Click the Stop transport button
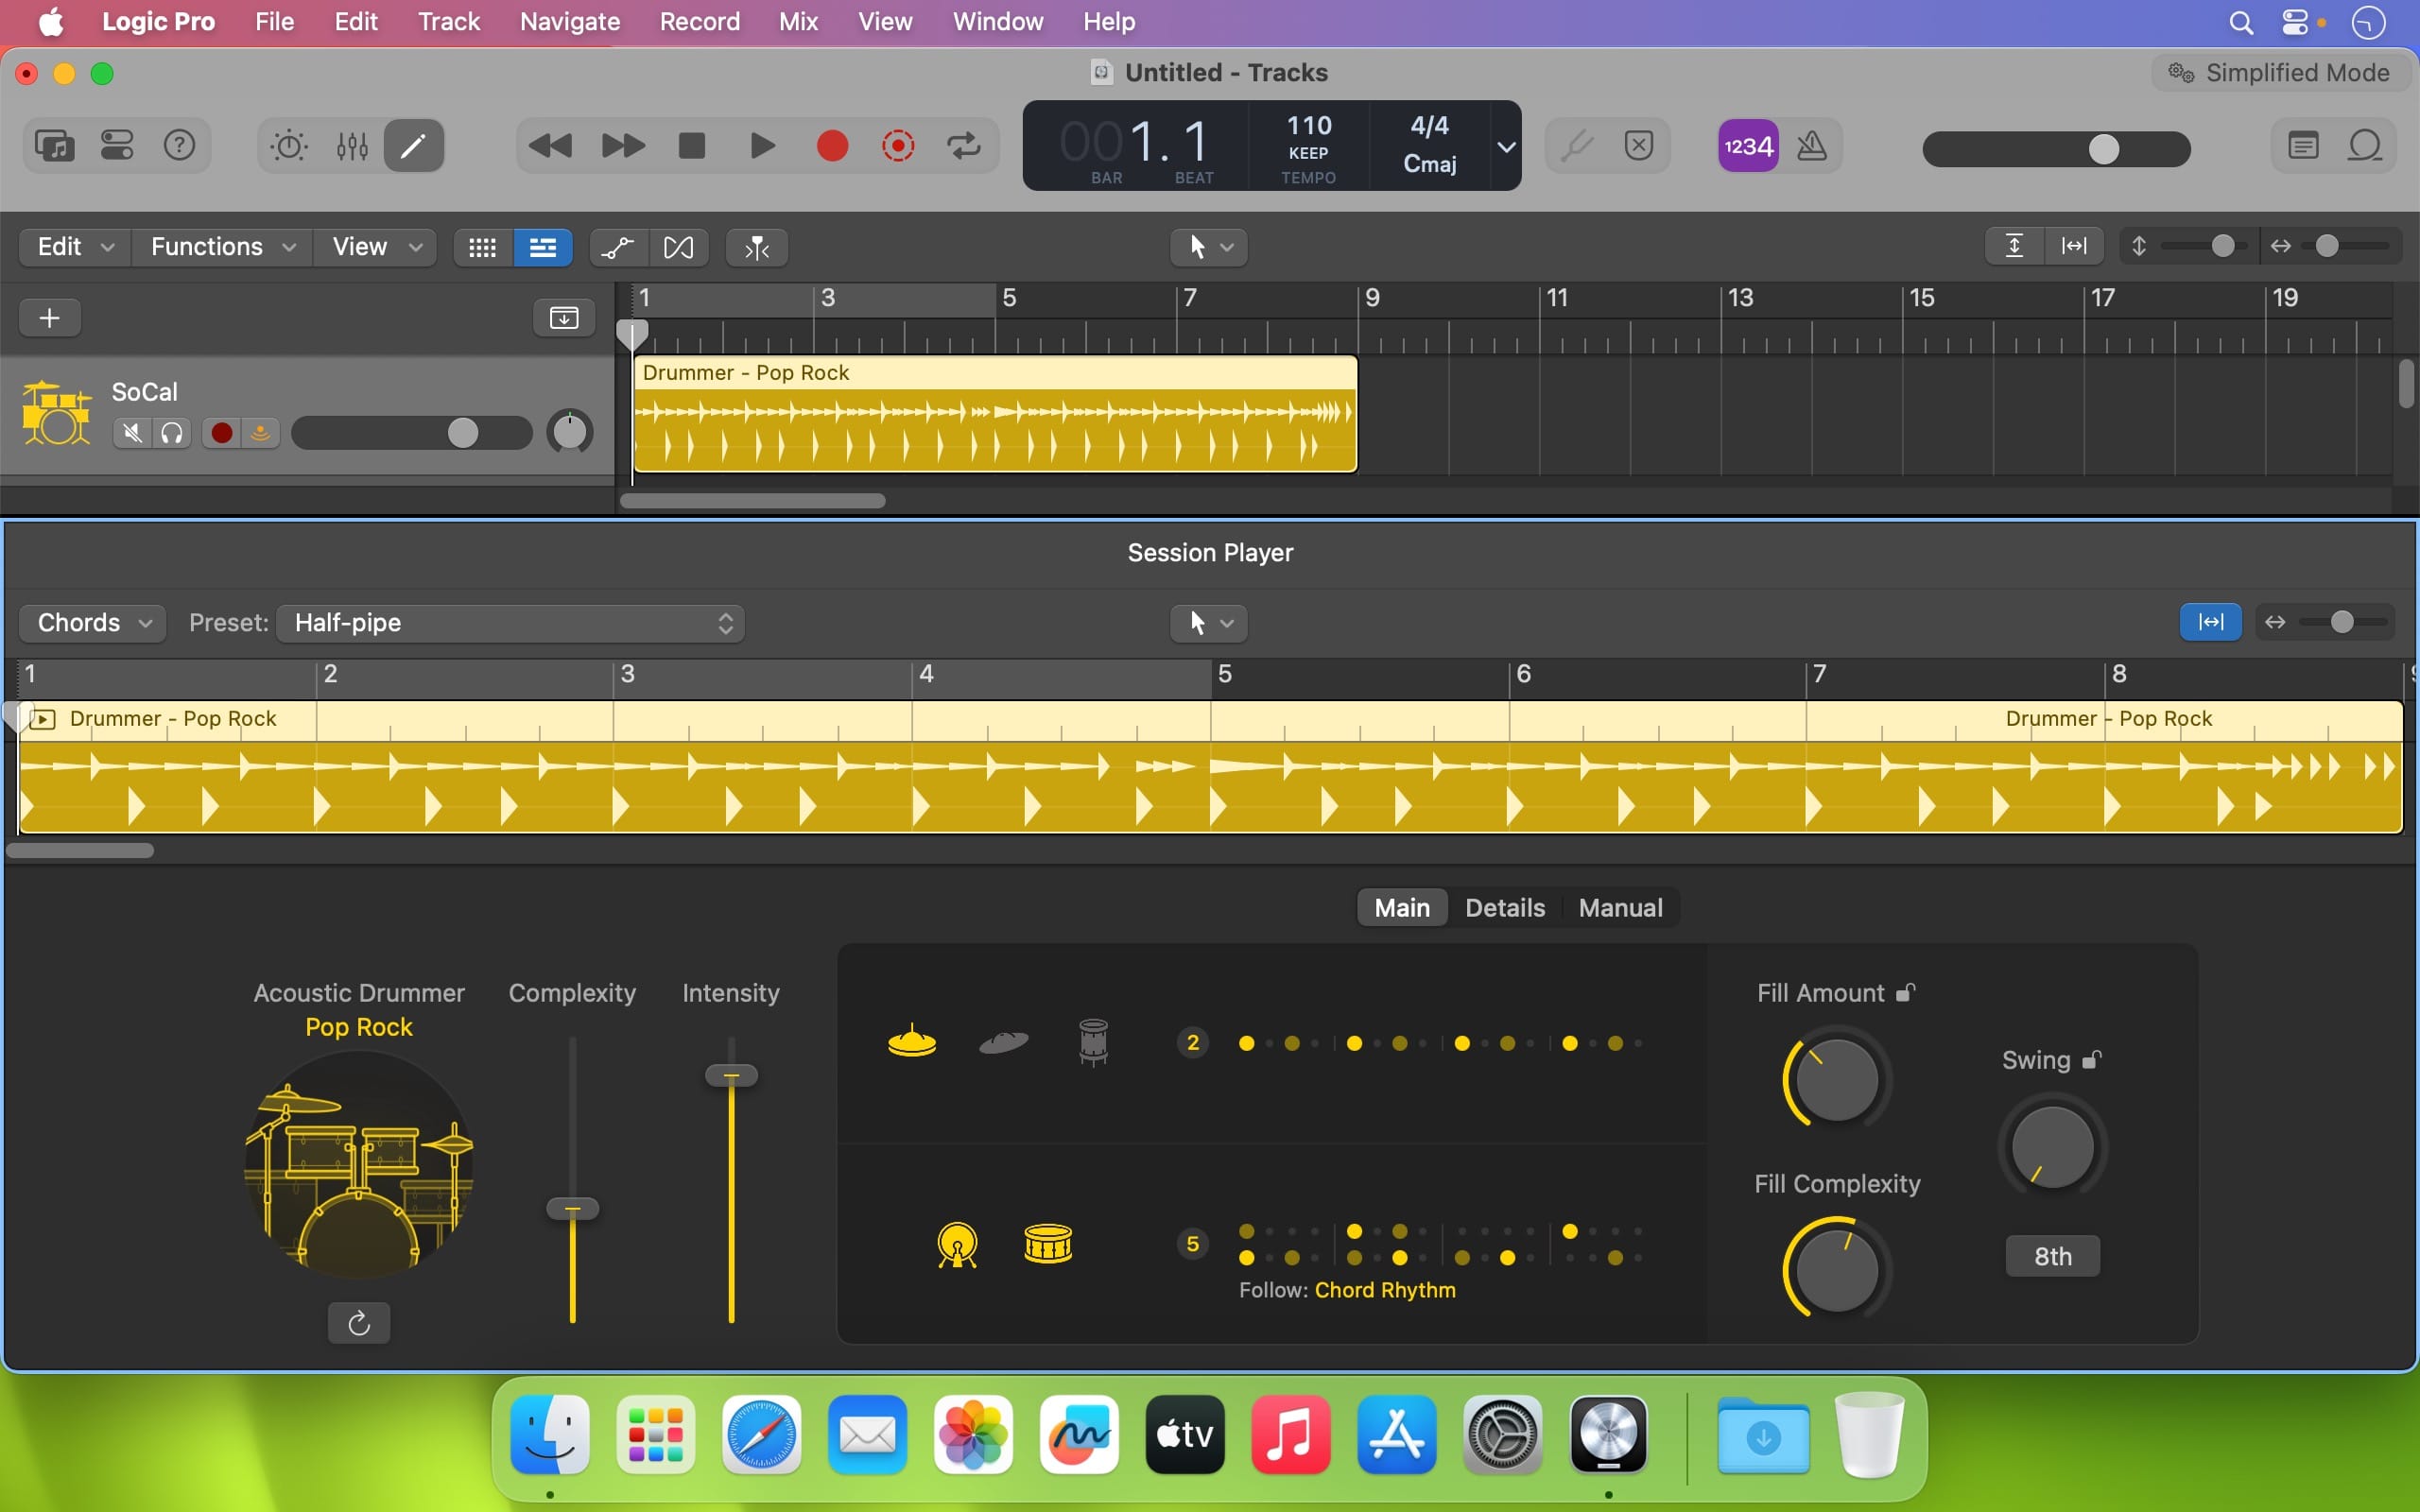Image resolution: width=2420 pixels, height=1512 pixels. point(692,146)
